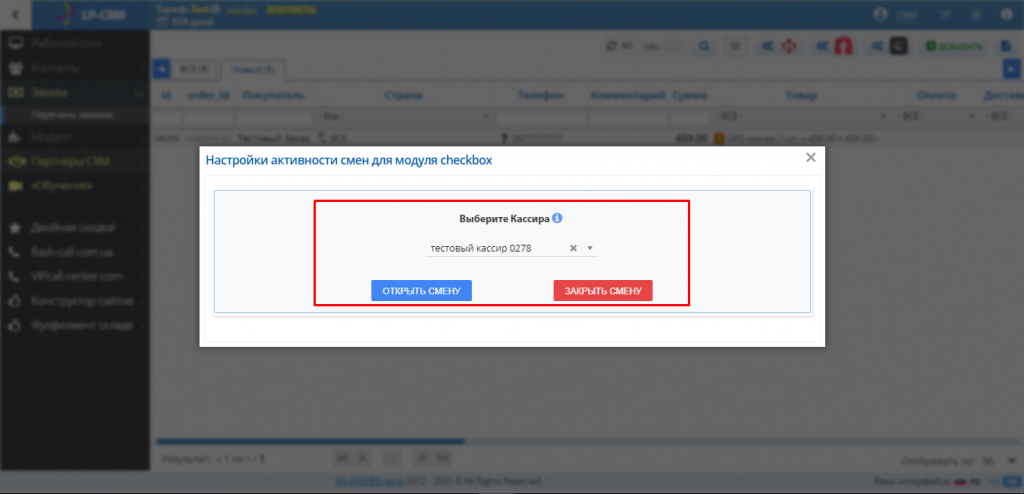The image size is (1024, 494).
Task: Click the refresh icon above the orders table
Action: (611, 46)
